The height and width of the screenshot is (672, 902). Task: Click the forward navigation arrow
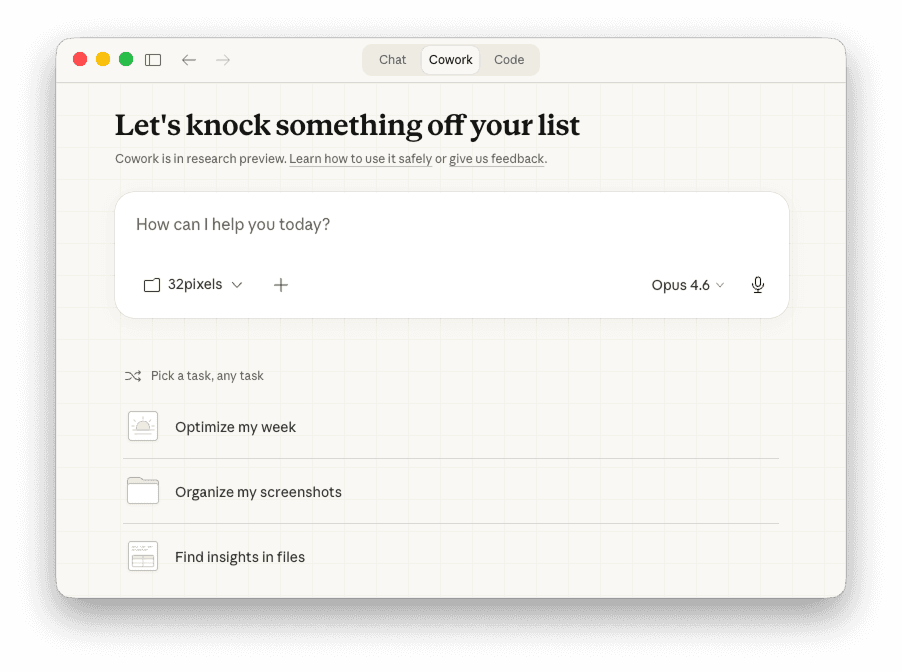point(223,60)
